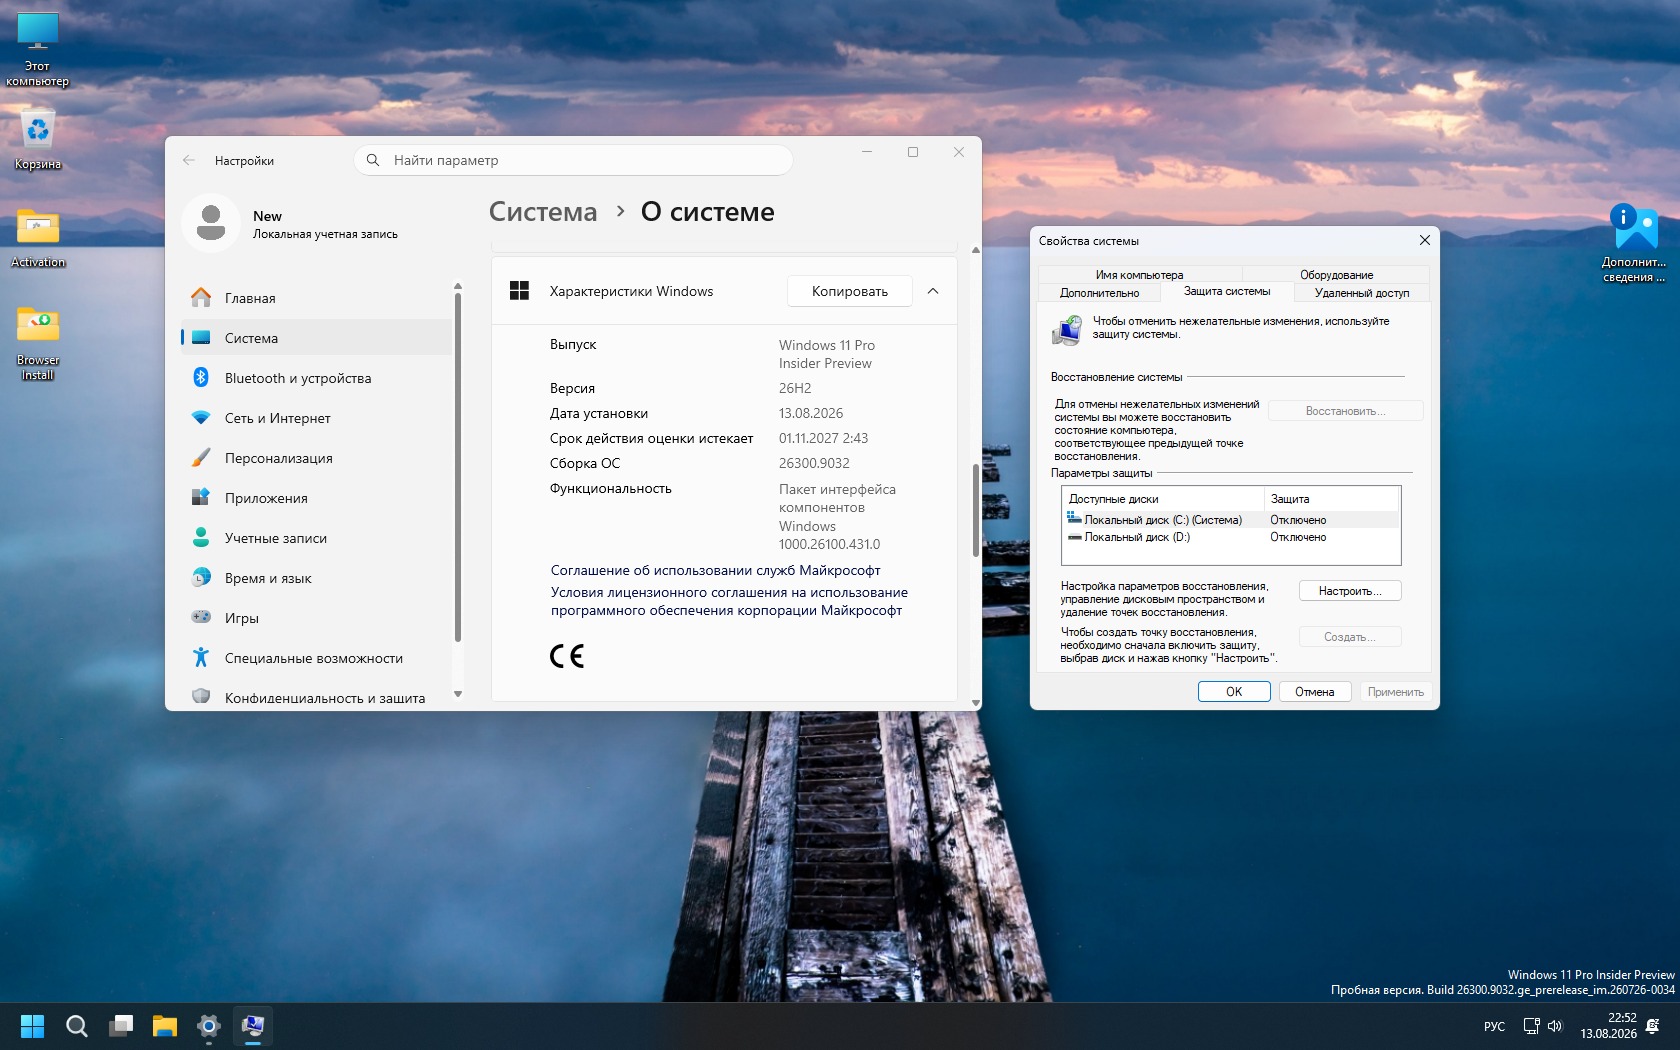This screenshot has width=1680, height=1050.
Task: Select Локальный диск (C:) (Система) row
Action: click(x=1230, y=520)
